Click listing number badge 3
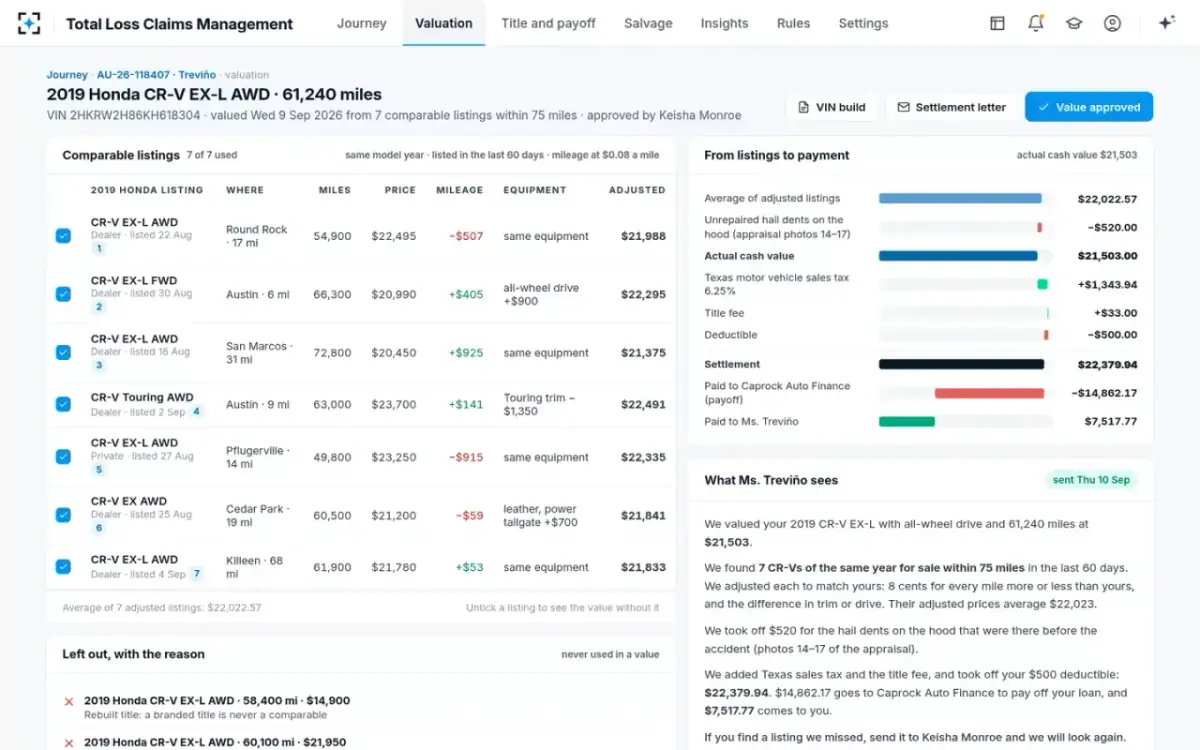The width and height of the screenshot is (1200, 750). [99, 365]
